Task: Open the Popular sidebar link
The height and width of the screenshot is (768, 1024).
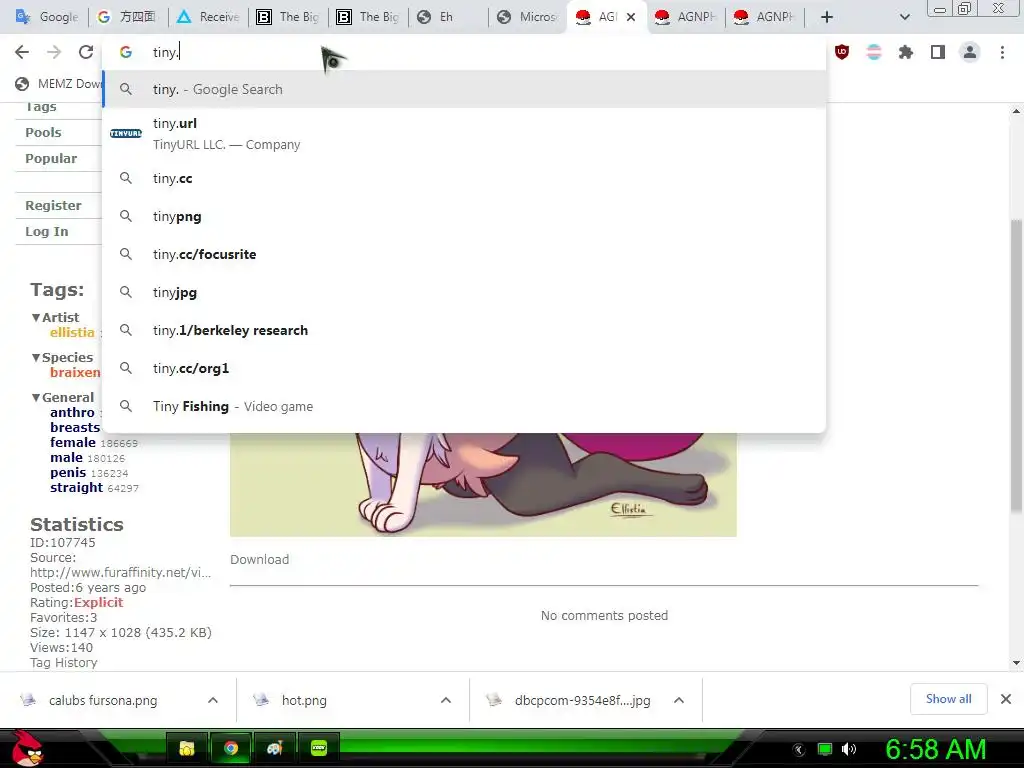Action: click(51, 159)
